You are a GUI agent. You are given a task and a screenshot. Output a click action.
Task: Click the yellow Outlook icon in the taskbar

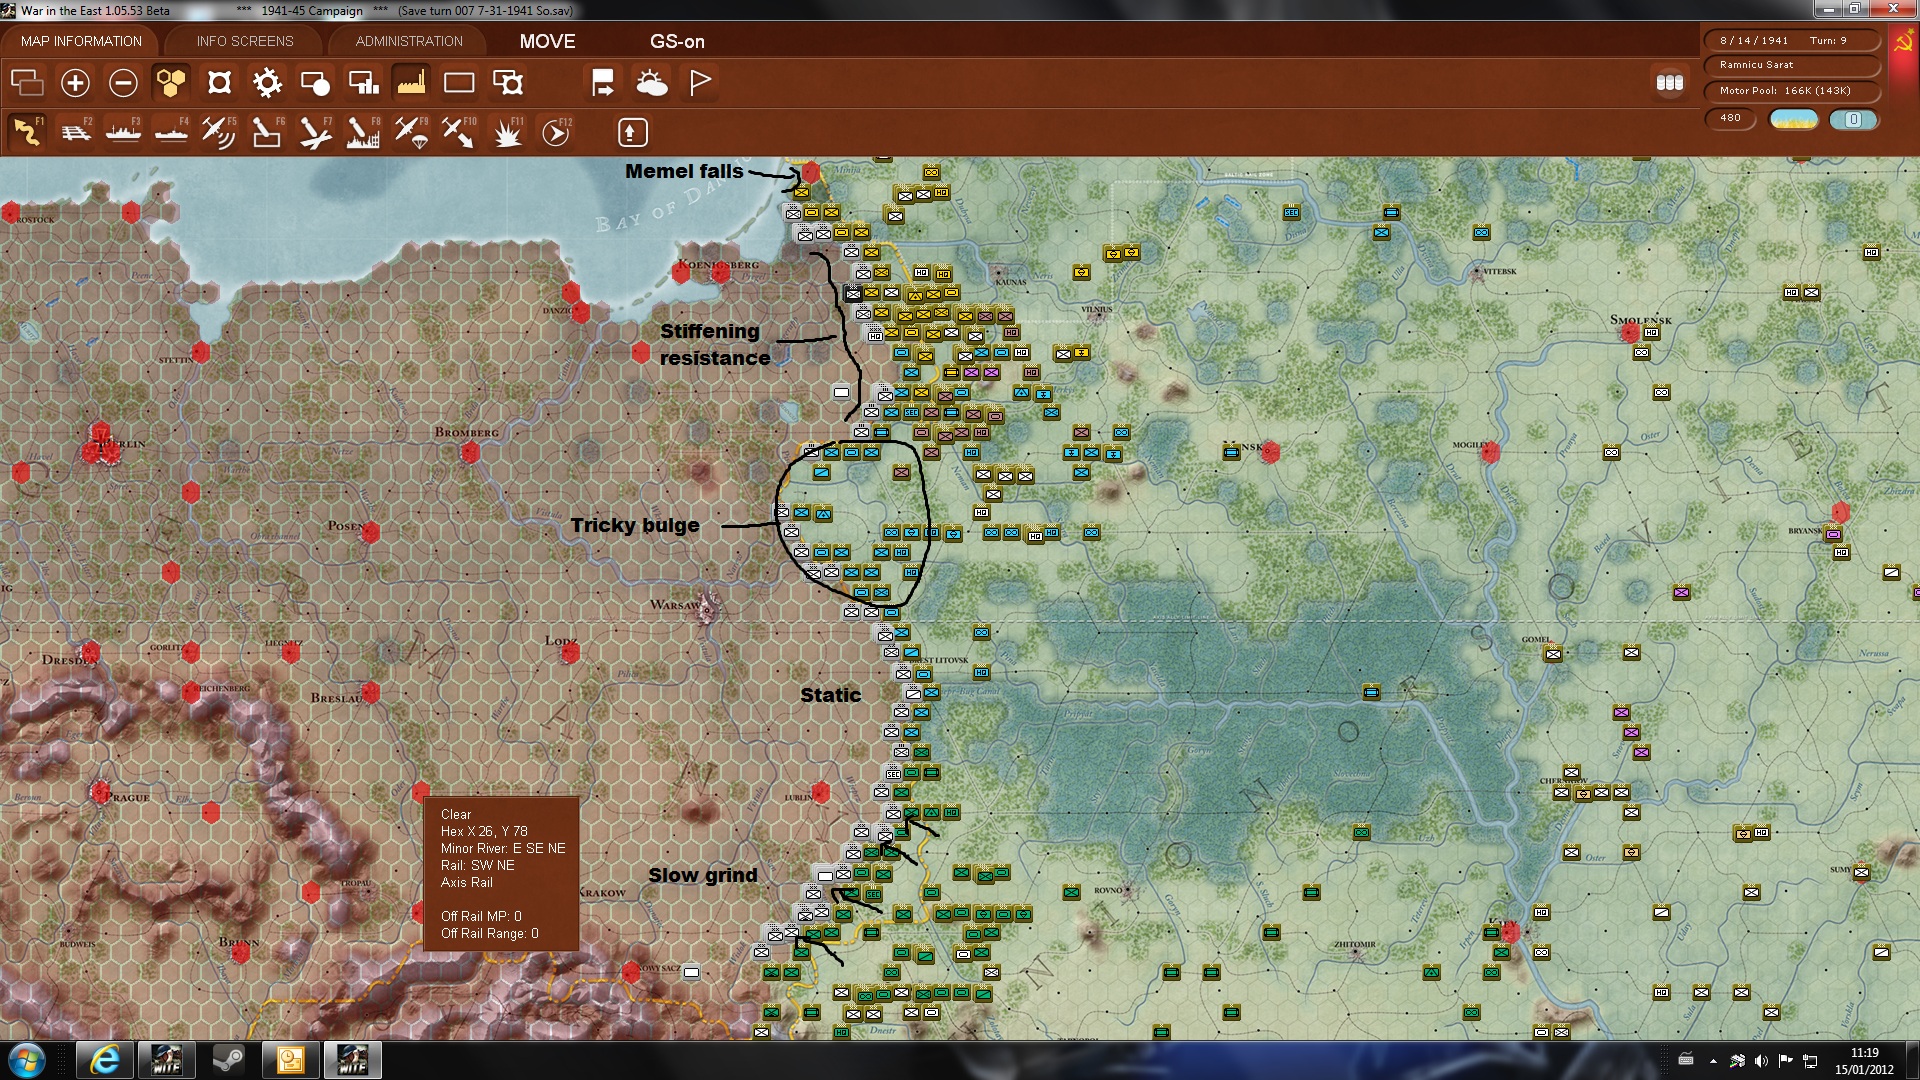(x=290, y=1060)
